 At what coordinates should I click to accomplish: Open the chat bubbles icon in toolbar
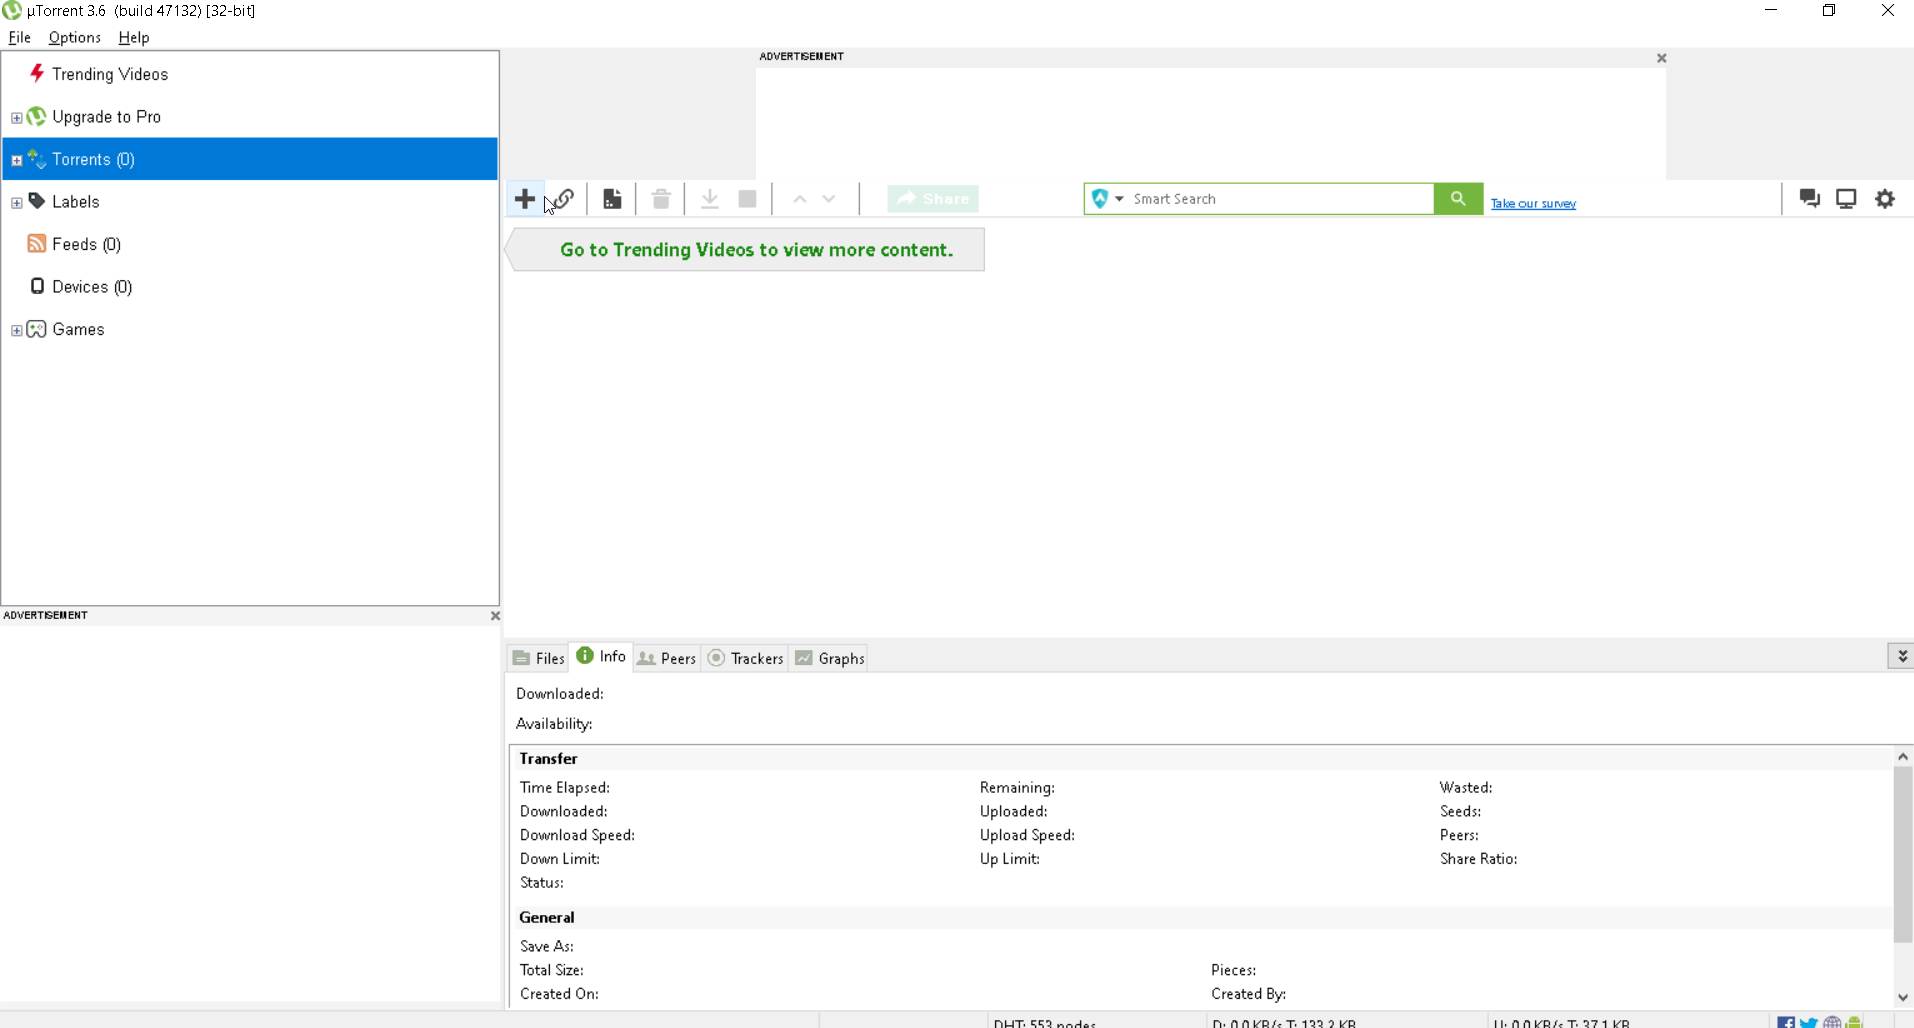tap(1809, 198)
